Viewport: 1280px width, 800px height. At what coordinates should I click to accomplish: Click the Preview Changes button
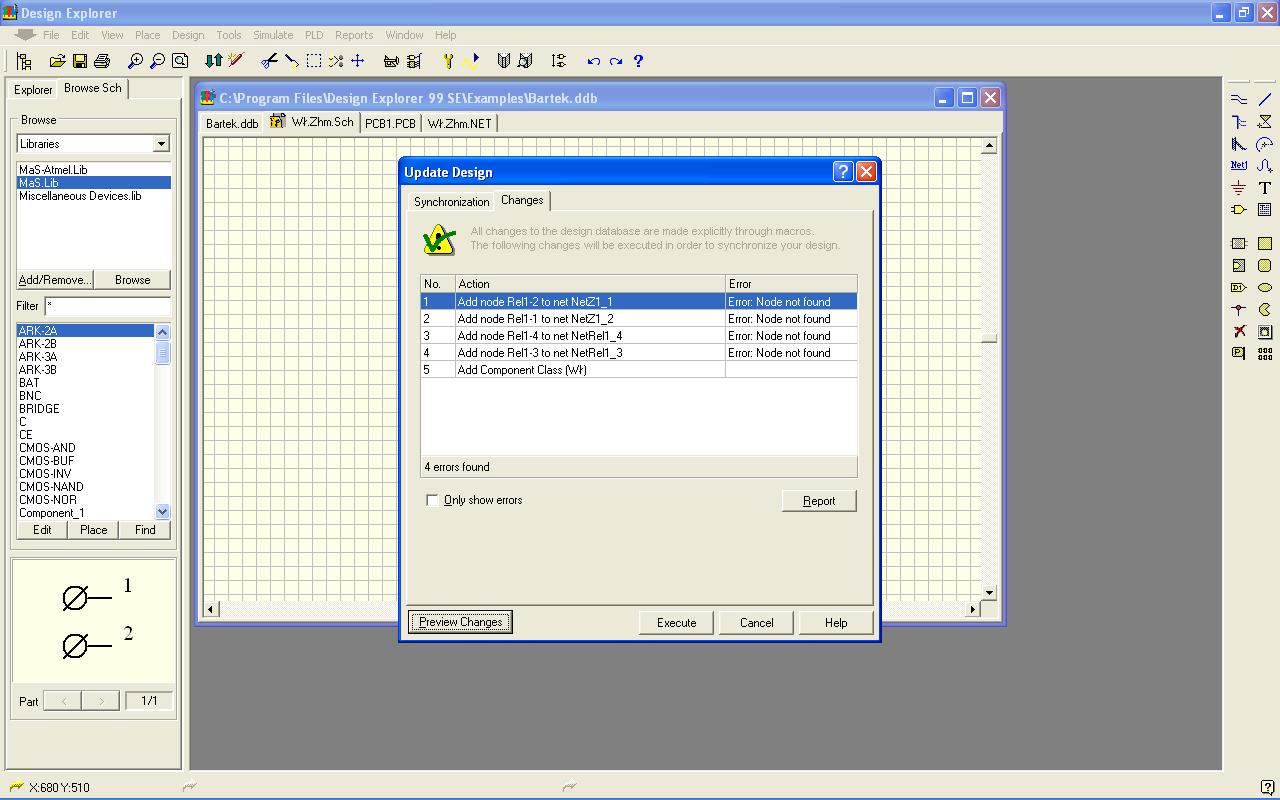pos(461,622)
